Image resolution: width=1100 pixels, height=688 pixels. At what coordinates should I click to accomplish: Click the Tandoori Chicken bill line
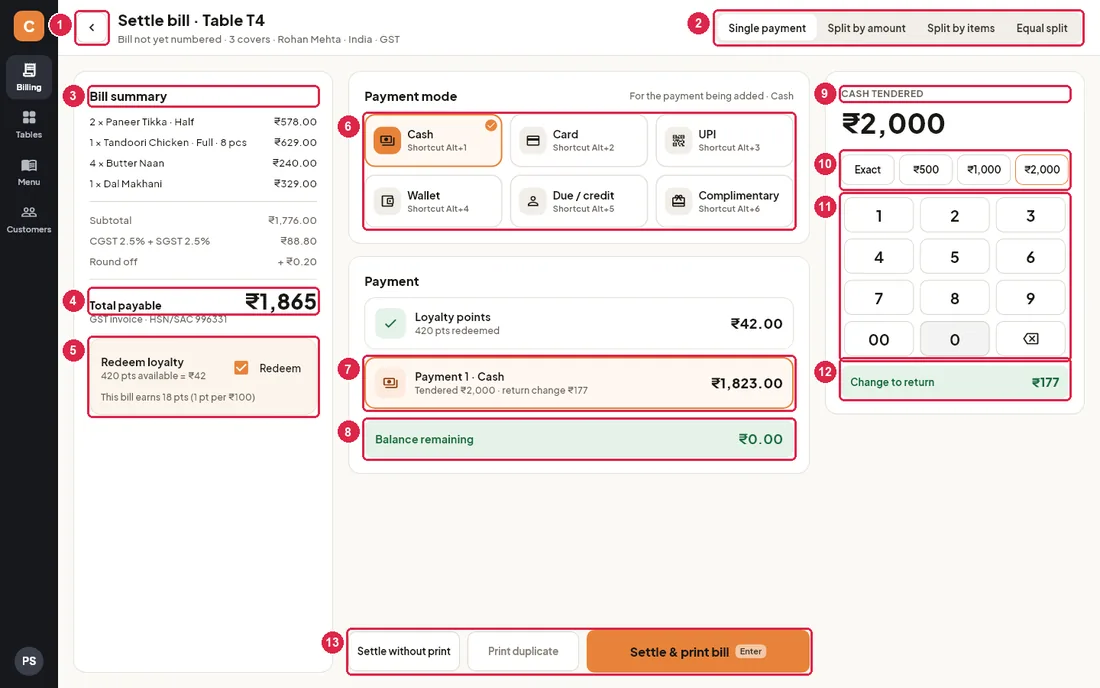203,142
